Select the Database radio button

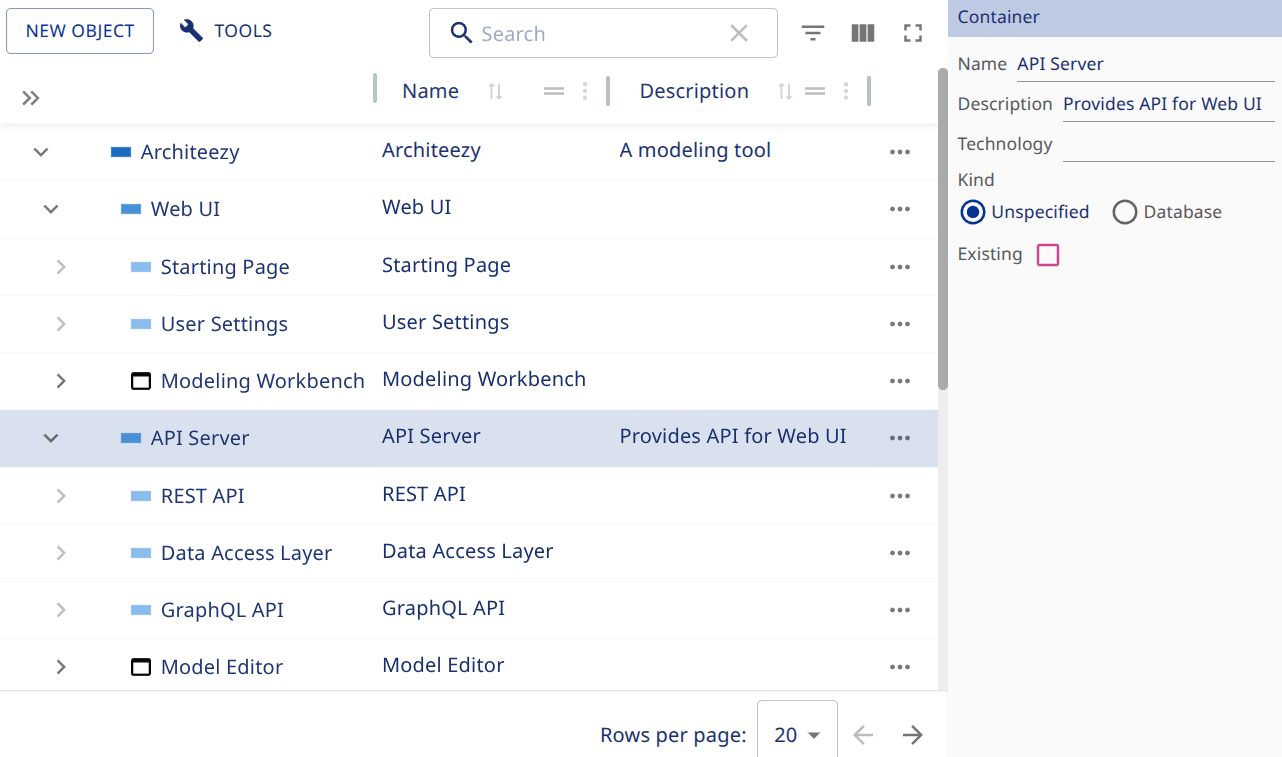1124,211
